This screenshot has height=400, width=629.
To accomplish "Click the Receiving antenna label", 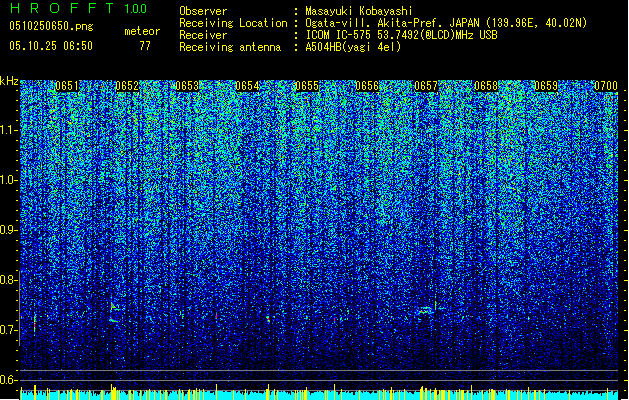I will [230, 47].
